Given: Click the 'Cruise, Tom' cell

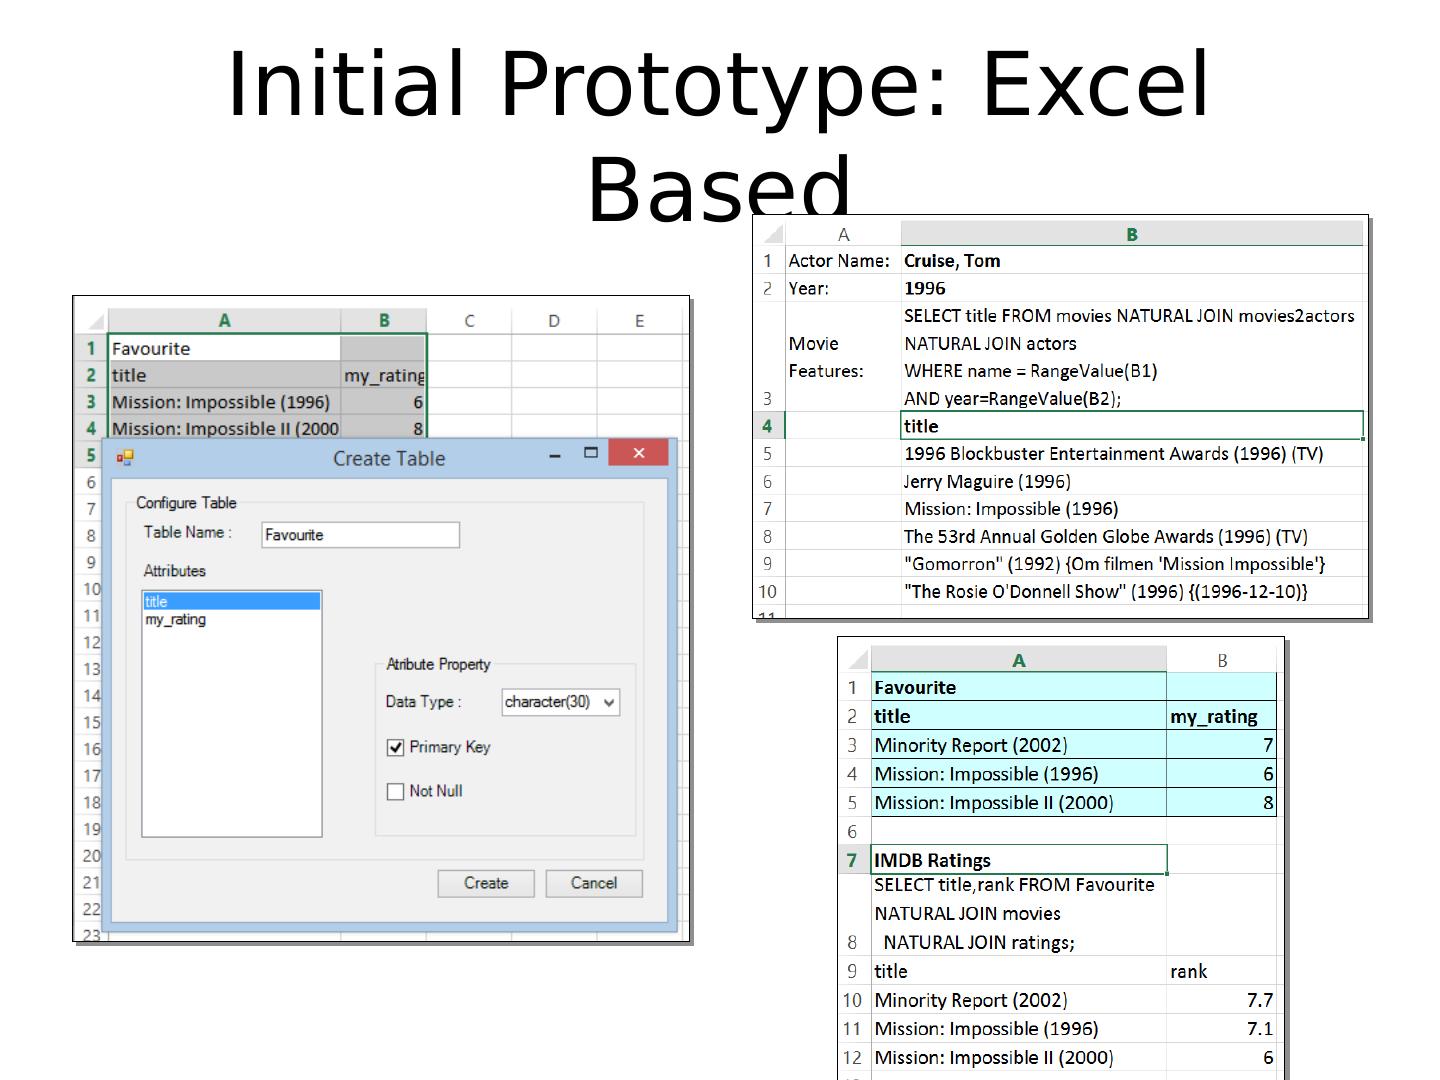Looking at the screenshot, I should pos(1133,261).
